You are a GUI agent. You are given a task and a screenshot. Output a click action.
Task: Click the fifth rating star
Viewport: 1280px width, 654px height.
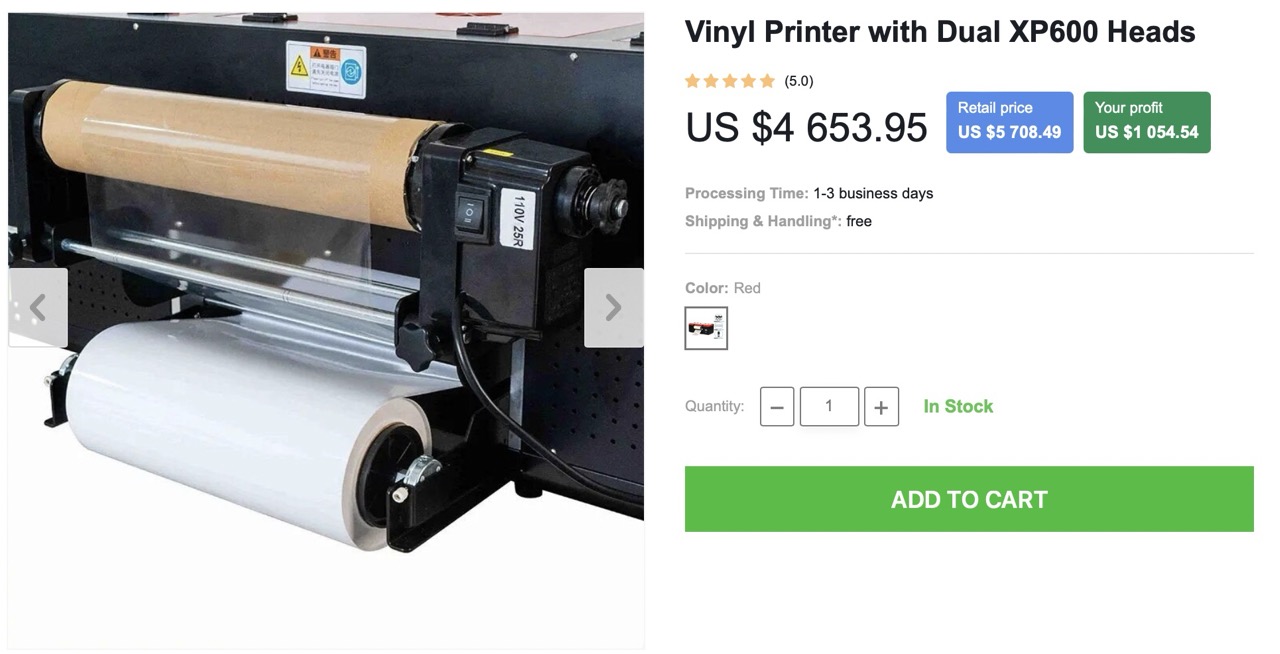tap(768, 81)
